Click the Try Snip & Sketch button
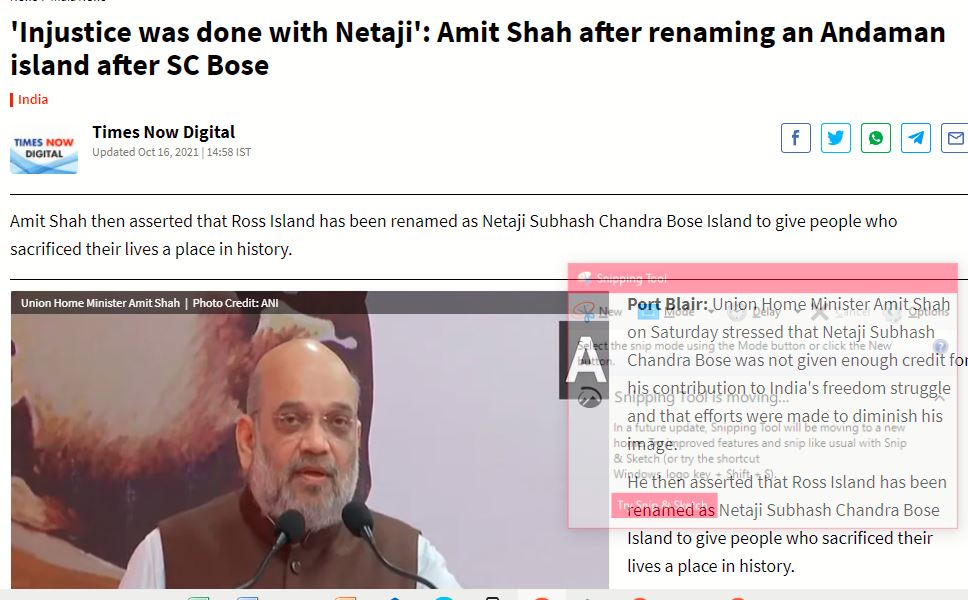Screen dimensions: 968x600 [664, 506]
